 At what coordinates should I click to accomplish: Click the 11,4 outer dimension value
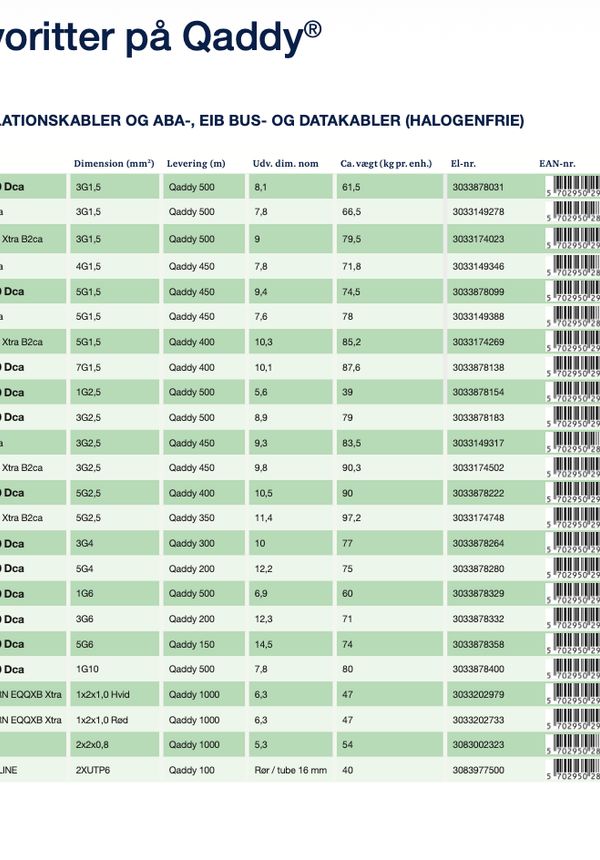click(263, 518)
